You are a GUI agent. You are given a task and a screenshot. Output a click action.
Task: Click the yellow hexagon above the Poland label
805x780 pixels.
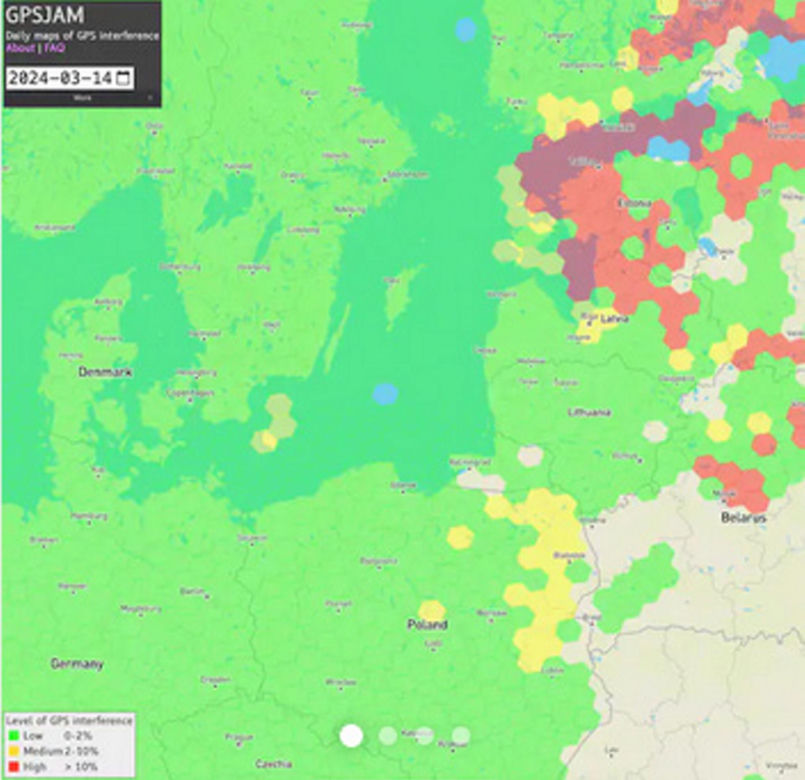(x=432, y=611)
